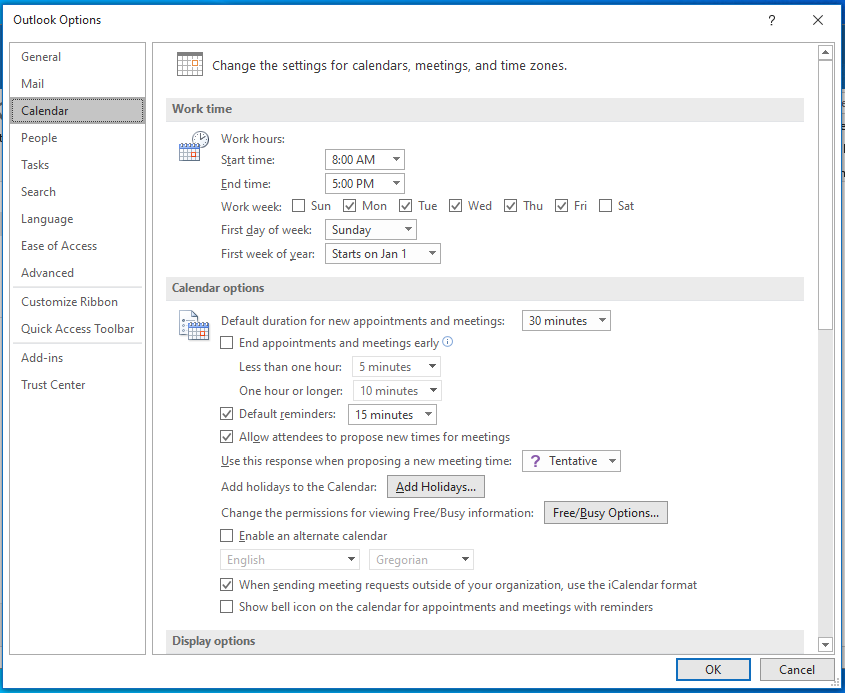Click the 'Display options' section heading
The image size is (845, 693).
click(x=214, y=641)
